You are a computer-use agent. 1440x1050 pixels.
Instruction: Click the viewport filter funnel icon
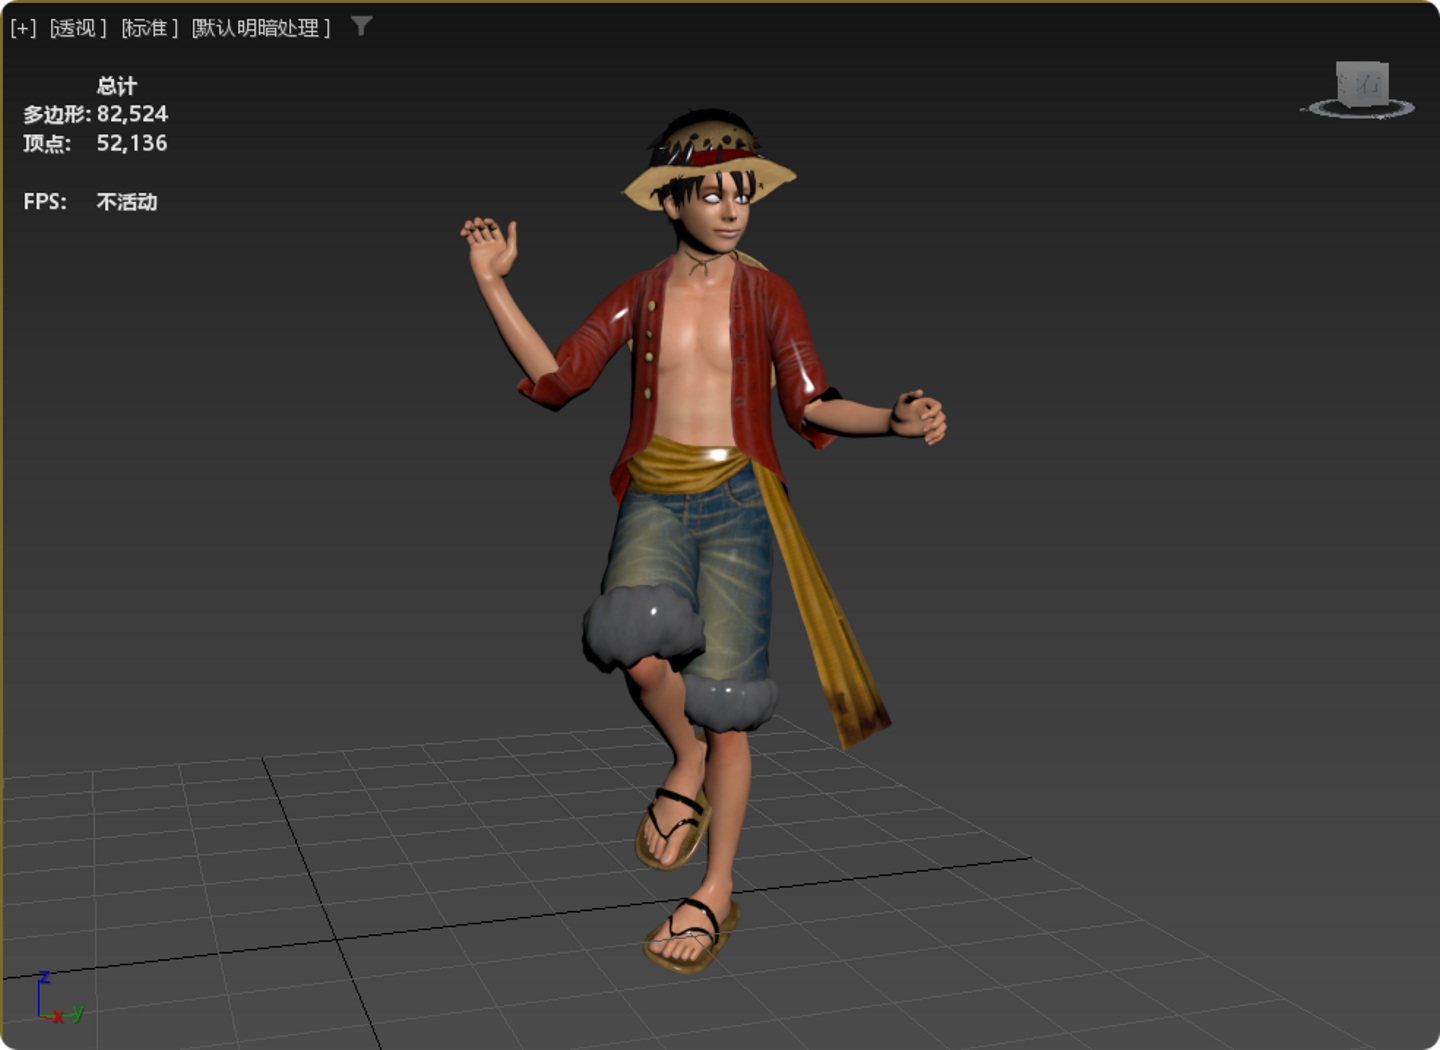coord(362,26)
